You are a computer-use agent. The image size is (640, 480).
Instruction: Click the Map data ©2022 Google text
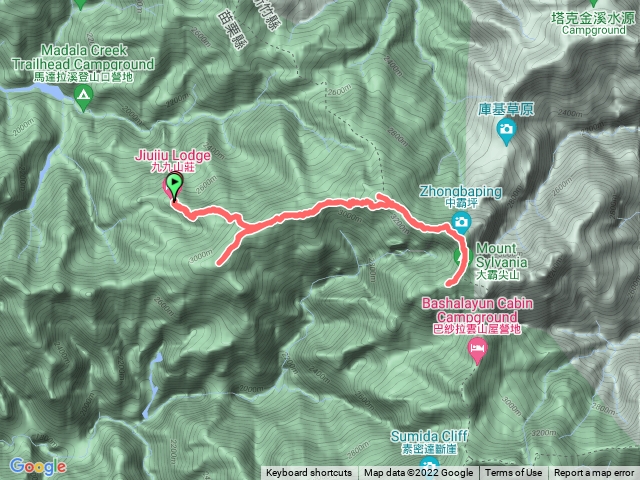419,473
